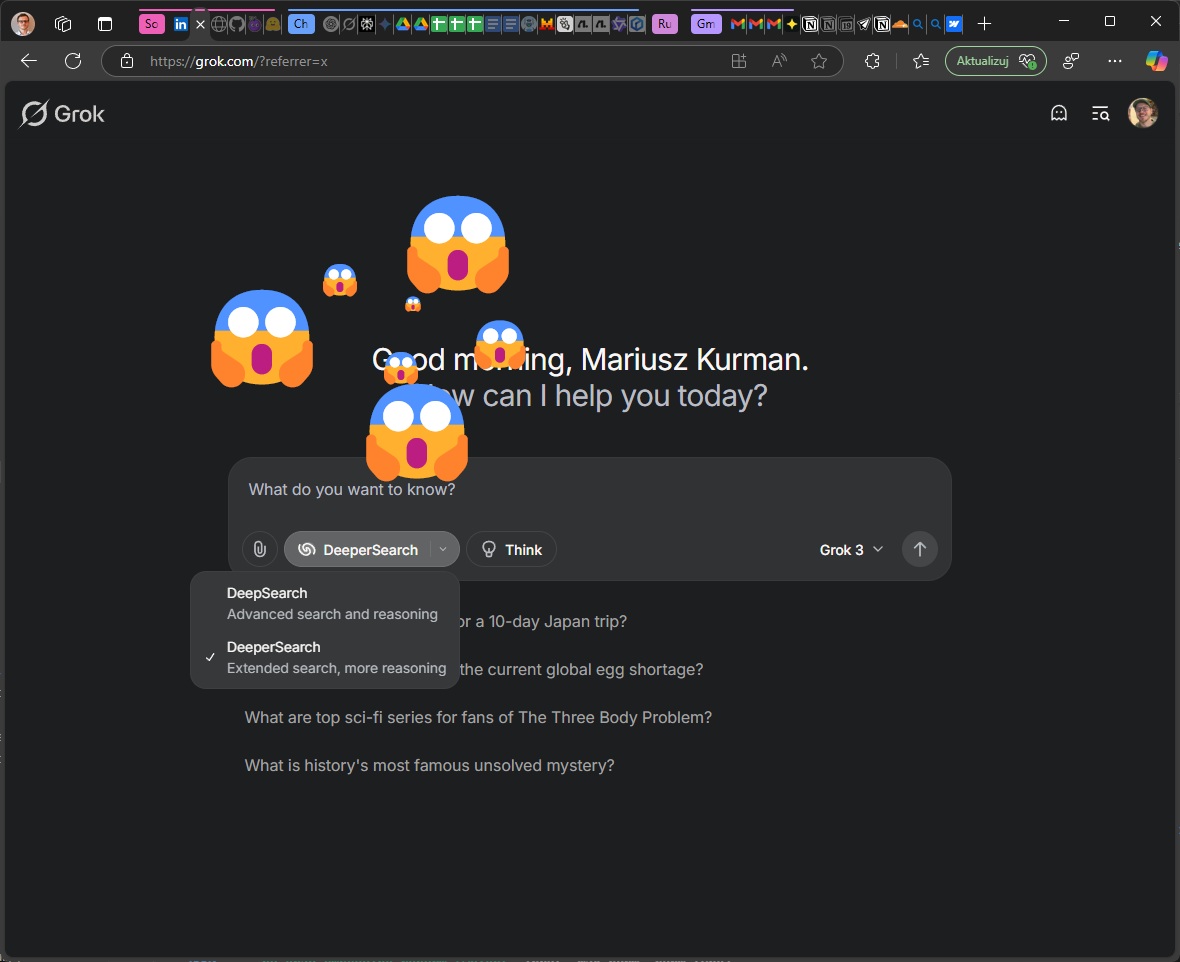Open private chat ghost icon

[1059, 114]
